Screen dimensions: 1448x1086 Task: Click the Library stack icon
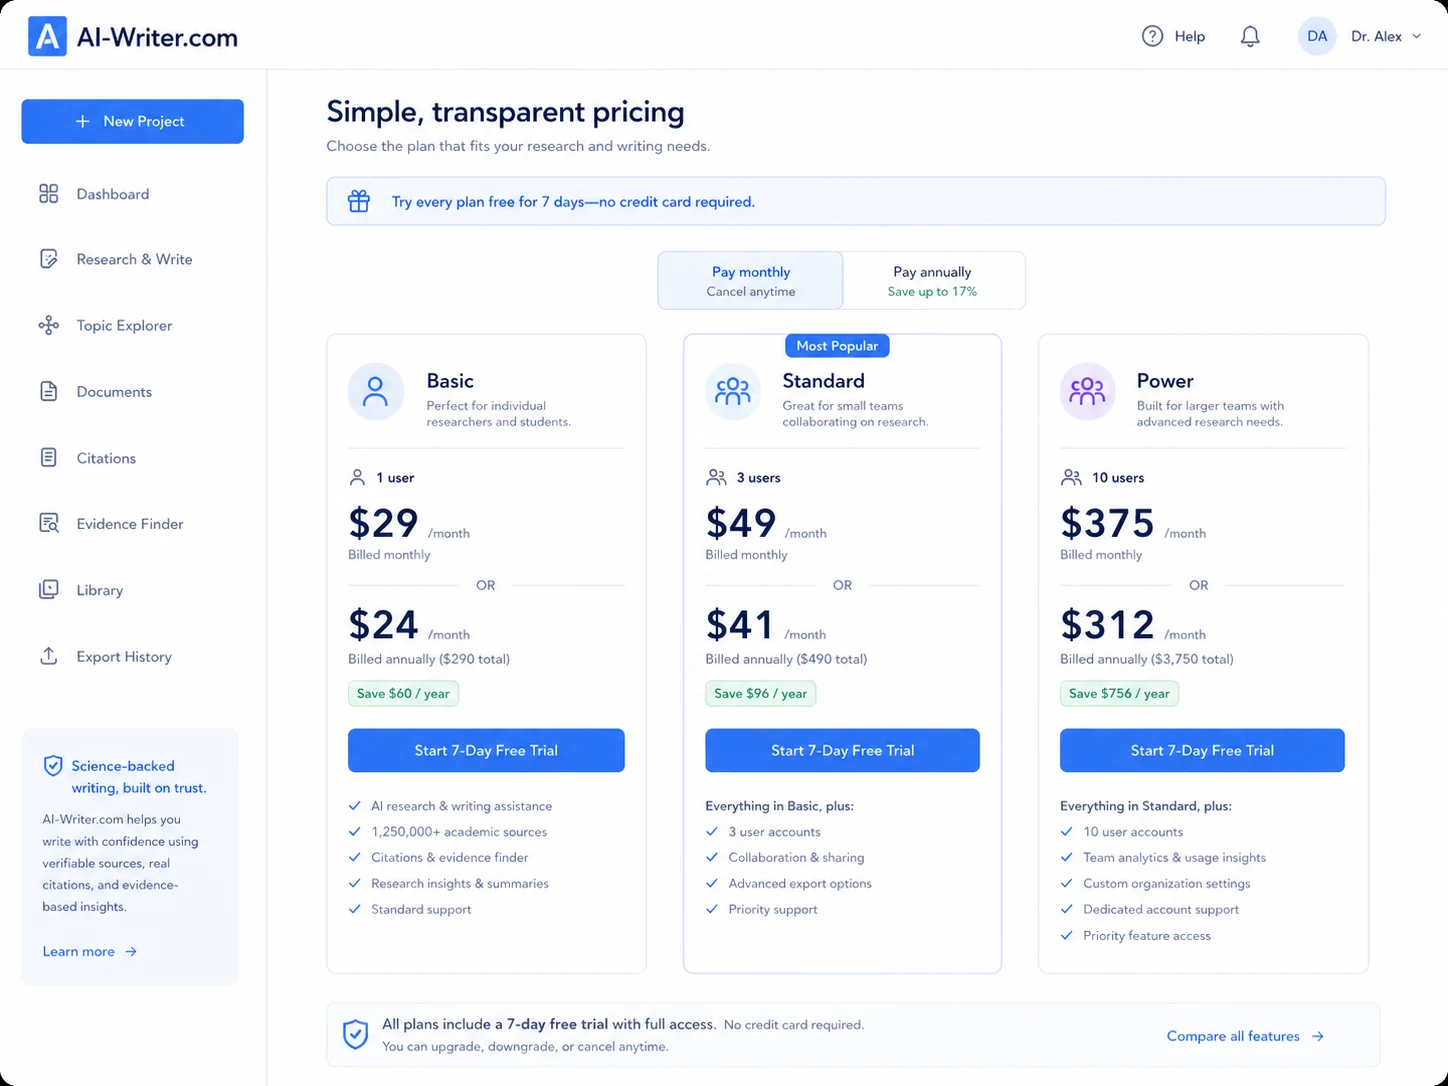pyautogui.click(x=48, y=590)
